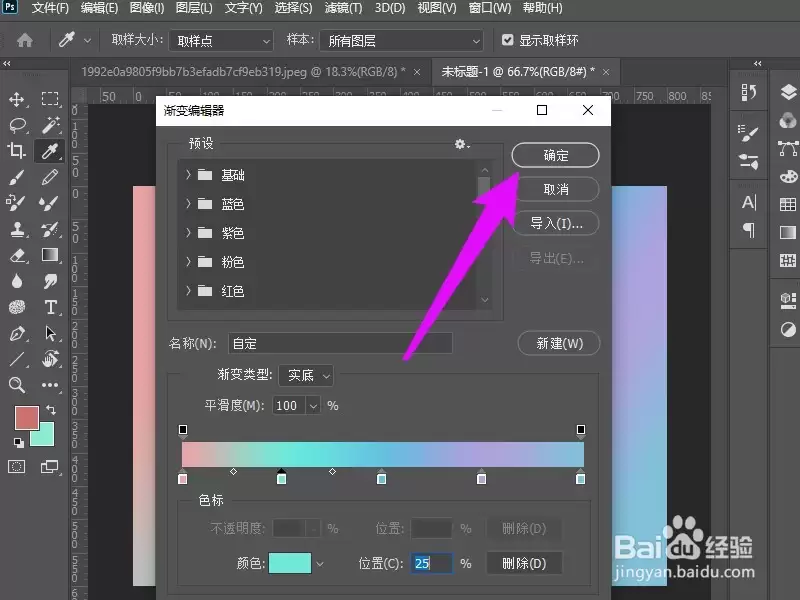This screenshot has width=800, height=600.
Task: Open the extra tools ellipsis
Action: click(x=50, y=385)
